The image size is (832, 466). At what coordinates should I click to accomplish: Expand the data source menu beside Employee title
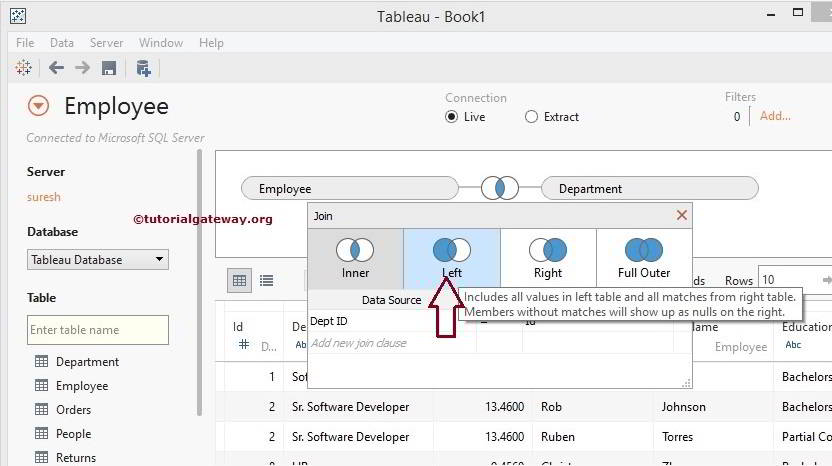38,106
